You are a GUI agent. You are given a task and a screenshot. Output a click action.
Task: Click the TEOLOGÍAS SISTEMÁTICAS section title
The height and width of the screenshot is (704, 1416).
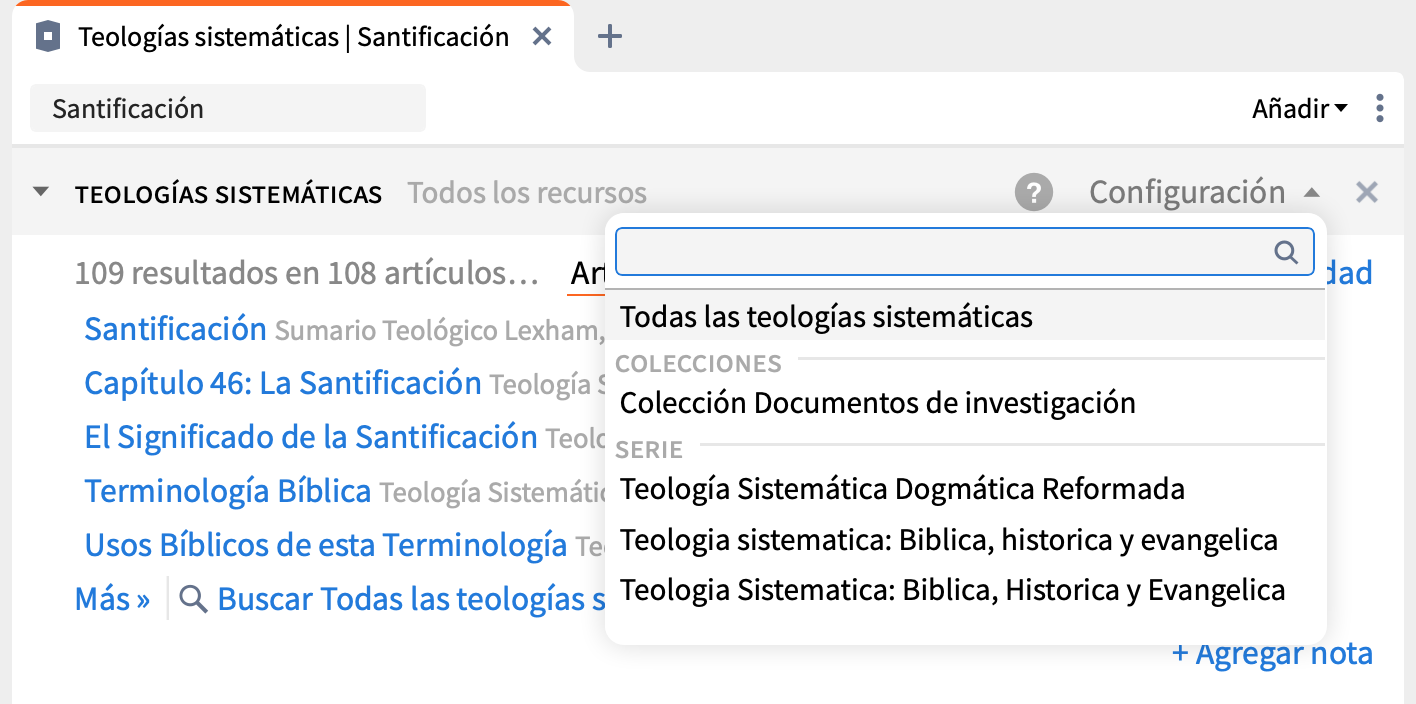click(x=228, y=194)
